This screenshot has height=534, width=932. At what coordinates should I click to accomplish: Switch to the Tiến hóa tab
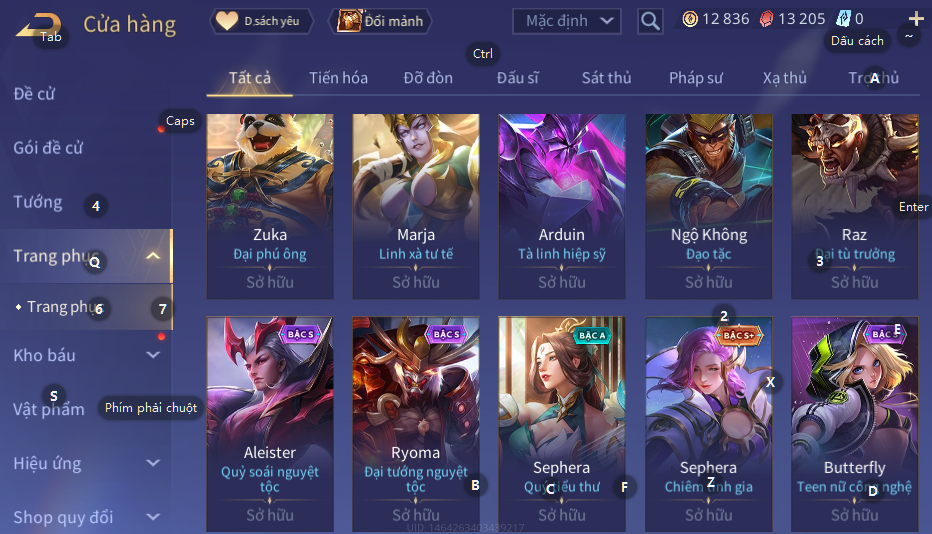338,78
